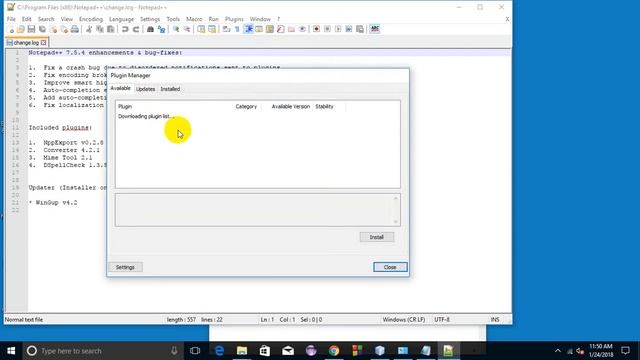The height and width of the screenshot is (360, 640).
Task: Click the New file toolbar icon
Action: pyautogui.click(x=11, y=29)
